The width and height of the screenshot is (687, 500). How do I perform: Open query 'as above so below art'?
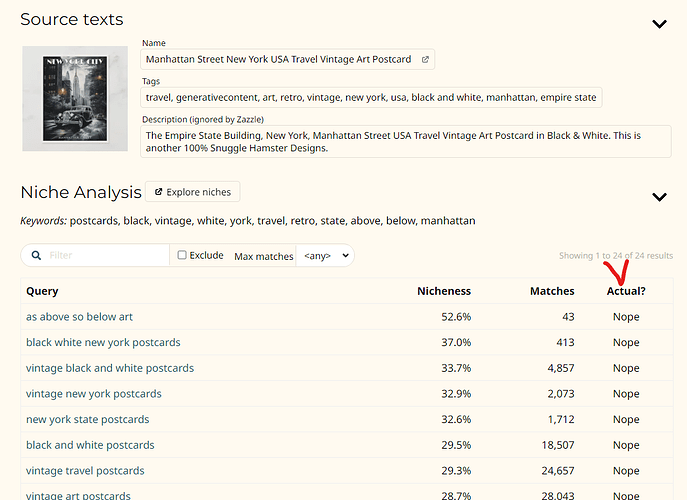pos(79,317)
